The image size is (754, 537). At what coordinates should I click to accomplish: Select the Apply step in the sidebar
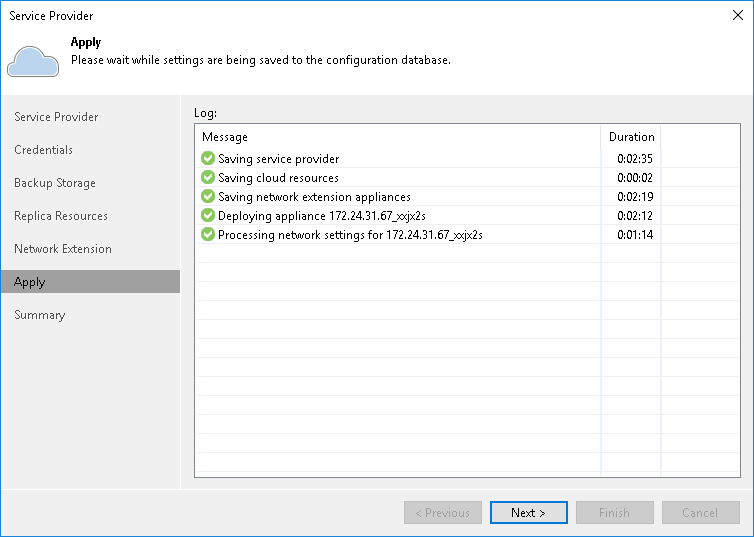pyautogui.click(x=90, y=282)
